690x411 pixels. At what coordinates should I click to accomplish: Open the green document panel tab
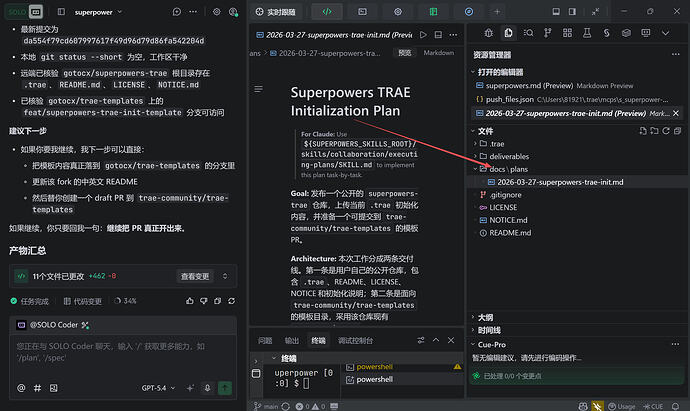click(x=433, y=12)
